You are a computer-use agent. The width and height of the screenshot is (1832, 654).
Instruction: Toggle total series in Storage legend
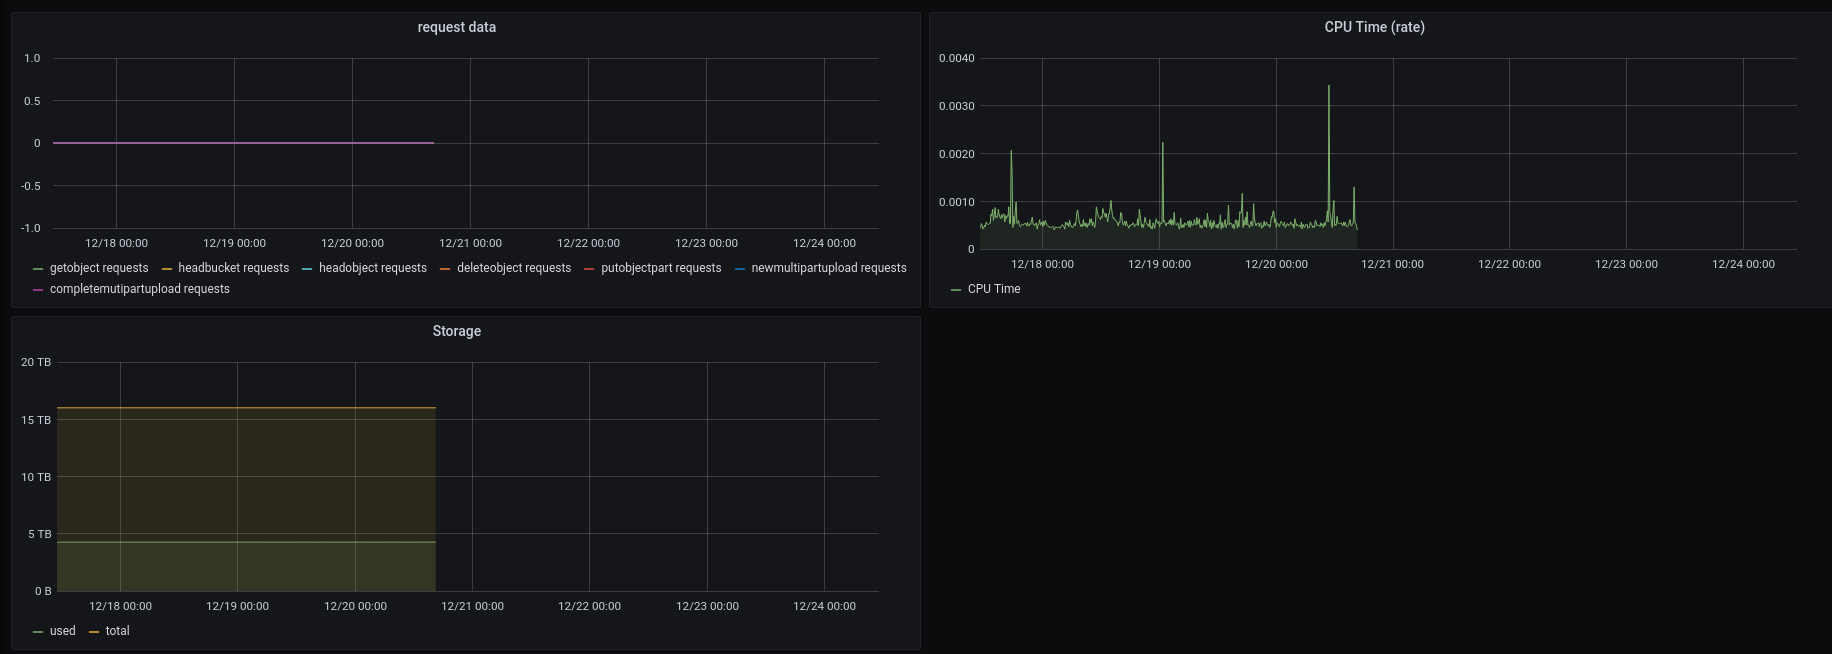(x=118, y=631)
